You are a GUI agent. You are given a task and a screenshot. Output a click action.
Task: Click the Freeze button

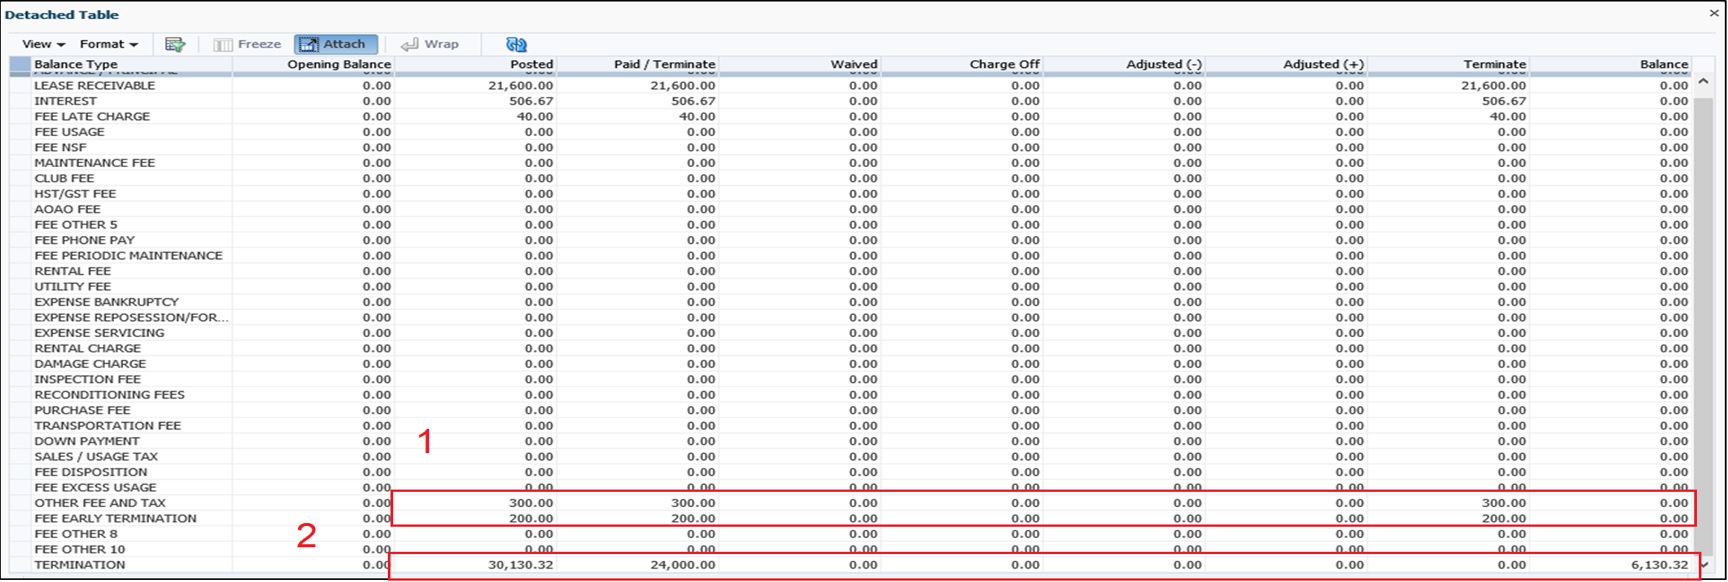coord(247,44)
